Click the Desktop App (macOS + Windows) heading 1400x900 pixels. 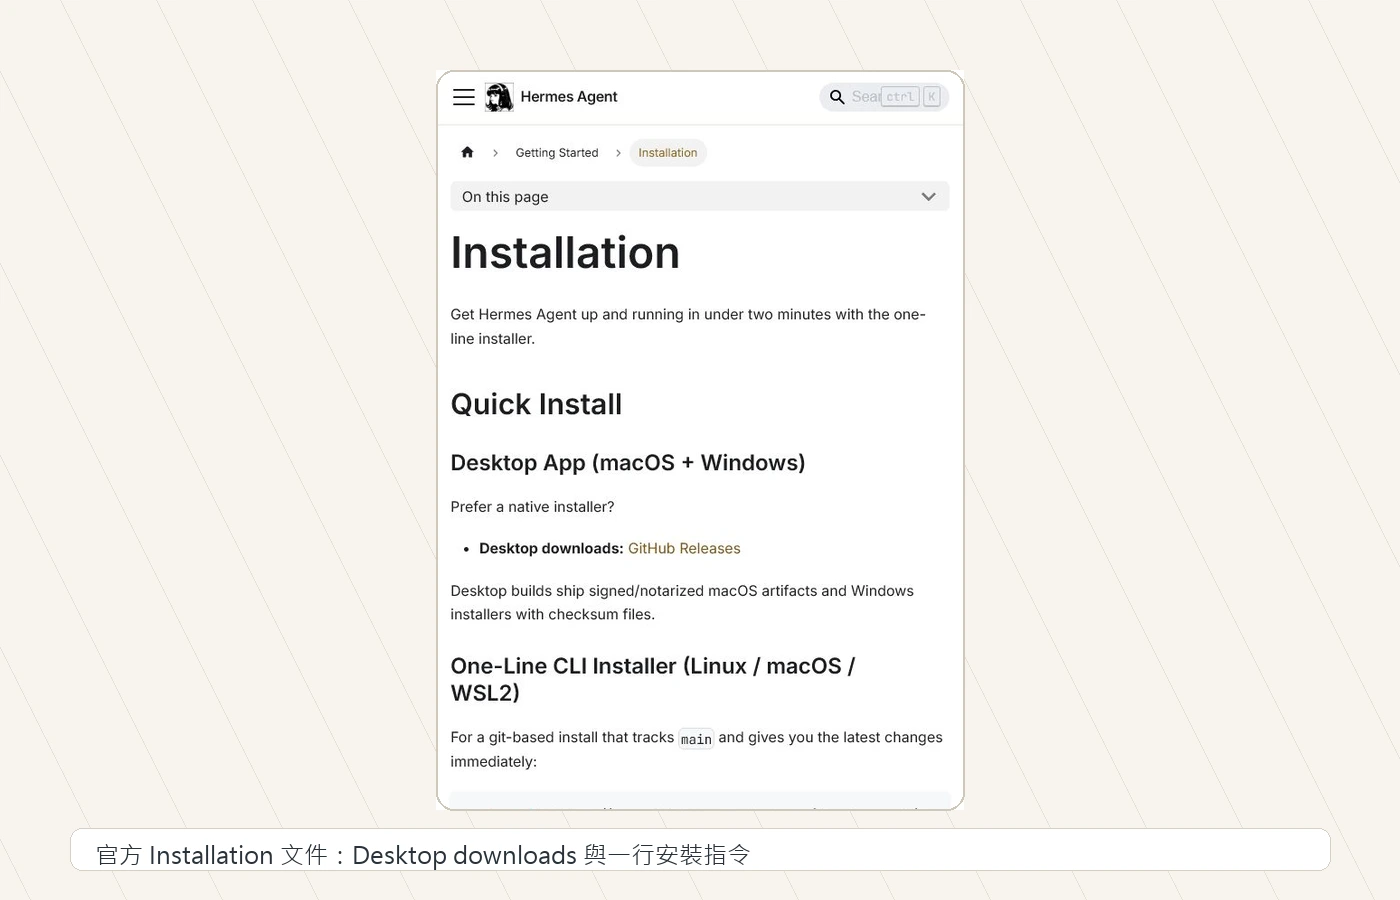628,463
